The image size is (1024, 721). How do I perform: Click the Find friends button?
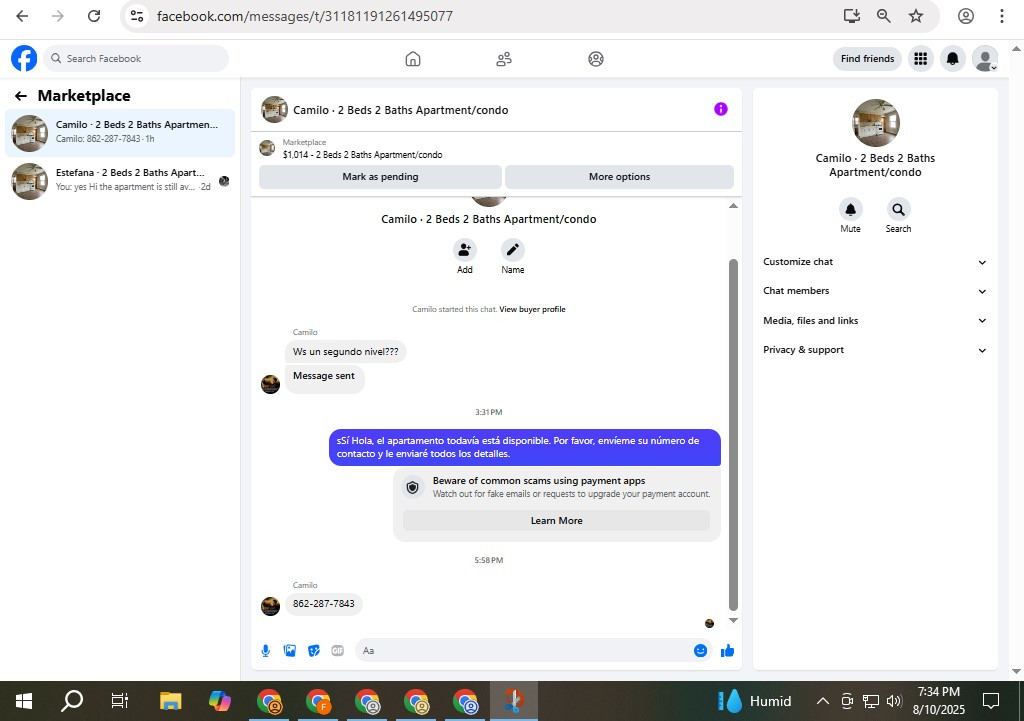click(867, 59)
